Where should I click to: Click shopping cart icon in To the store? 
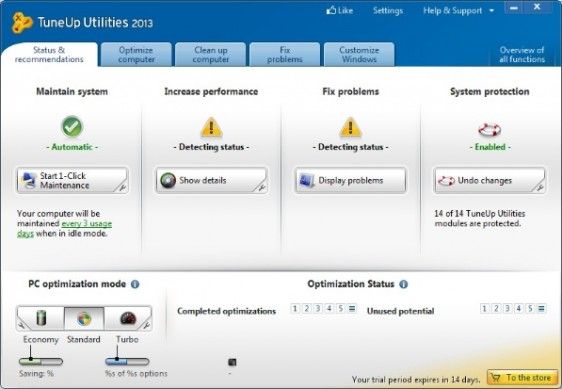(x=496, y=378)
